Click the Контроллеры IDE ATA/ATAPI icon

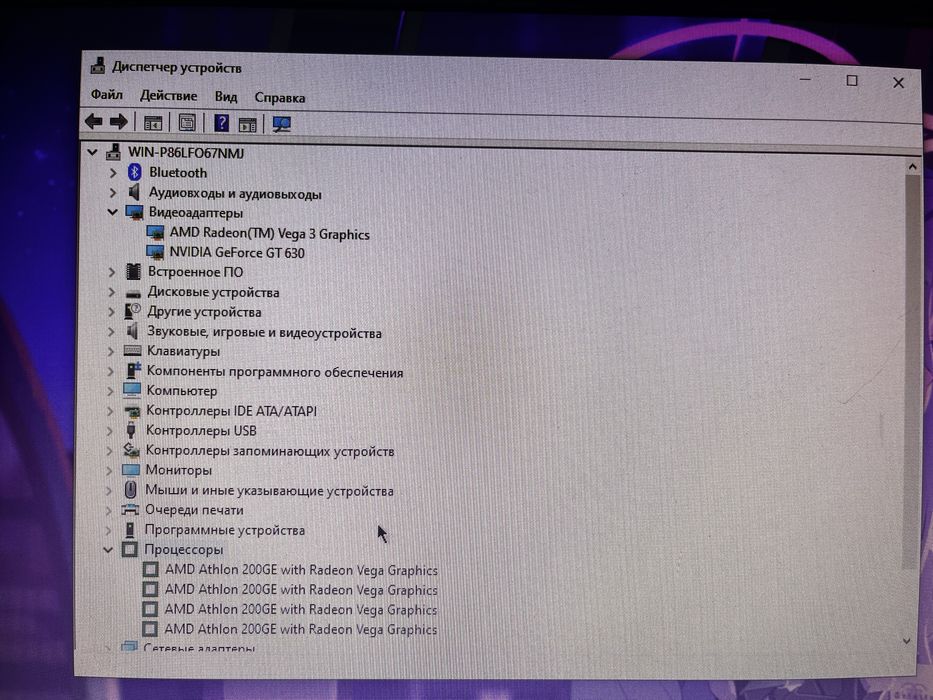pos(131,411)
